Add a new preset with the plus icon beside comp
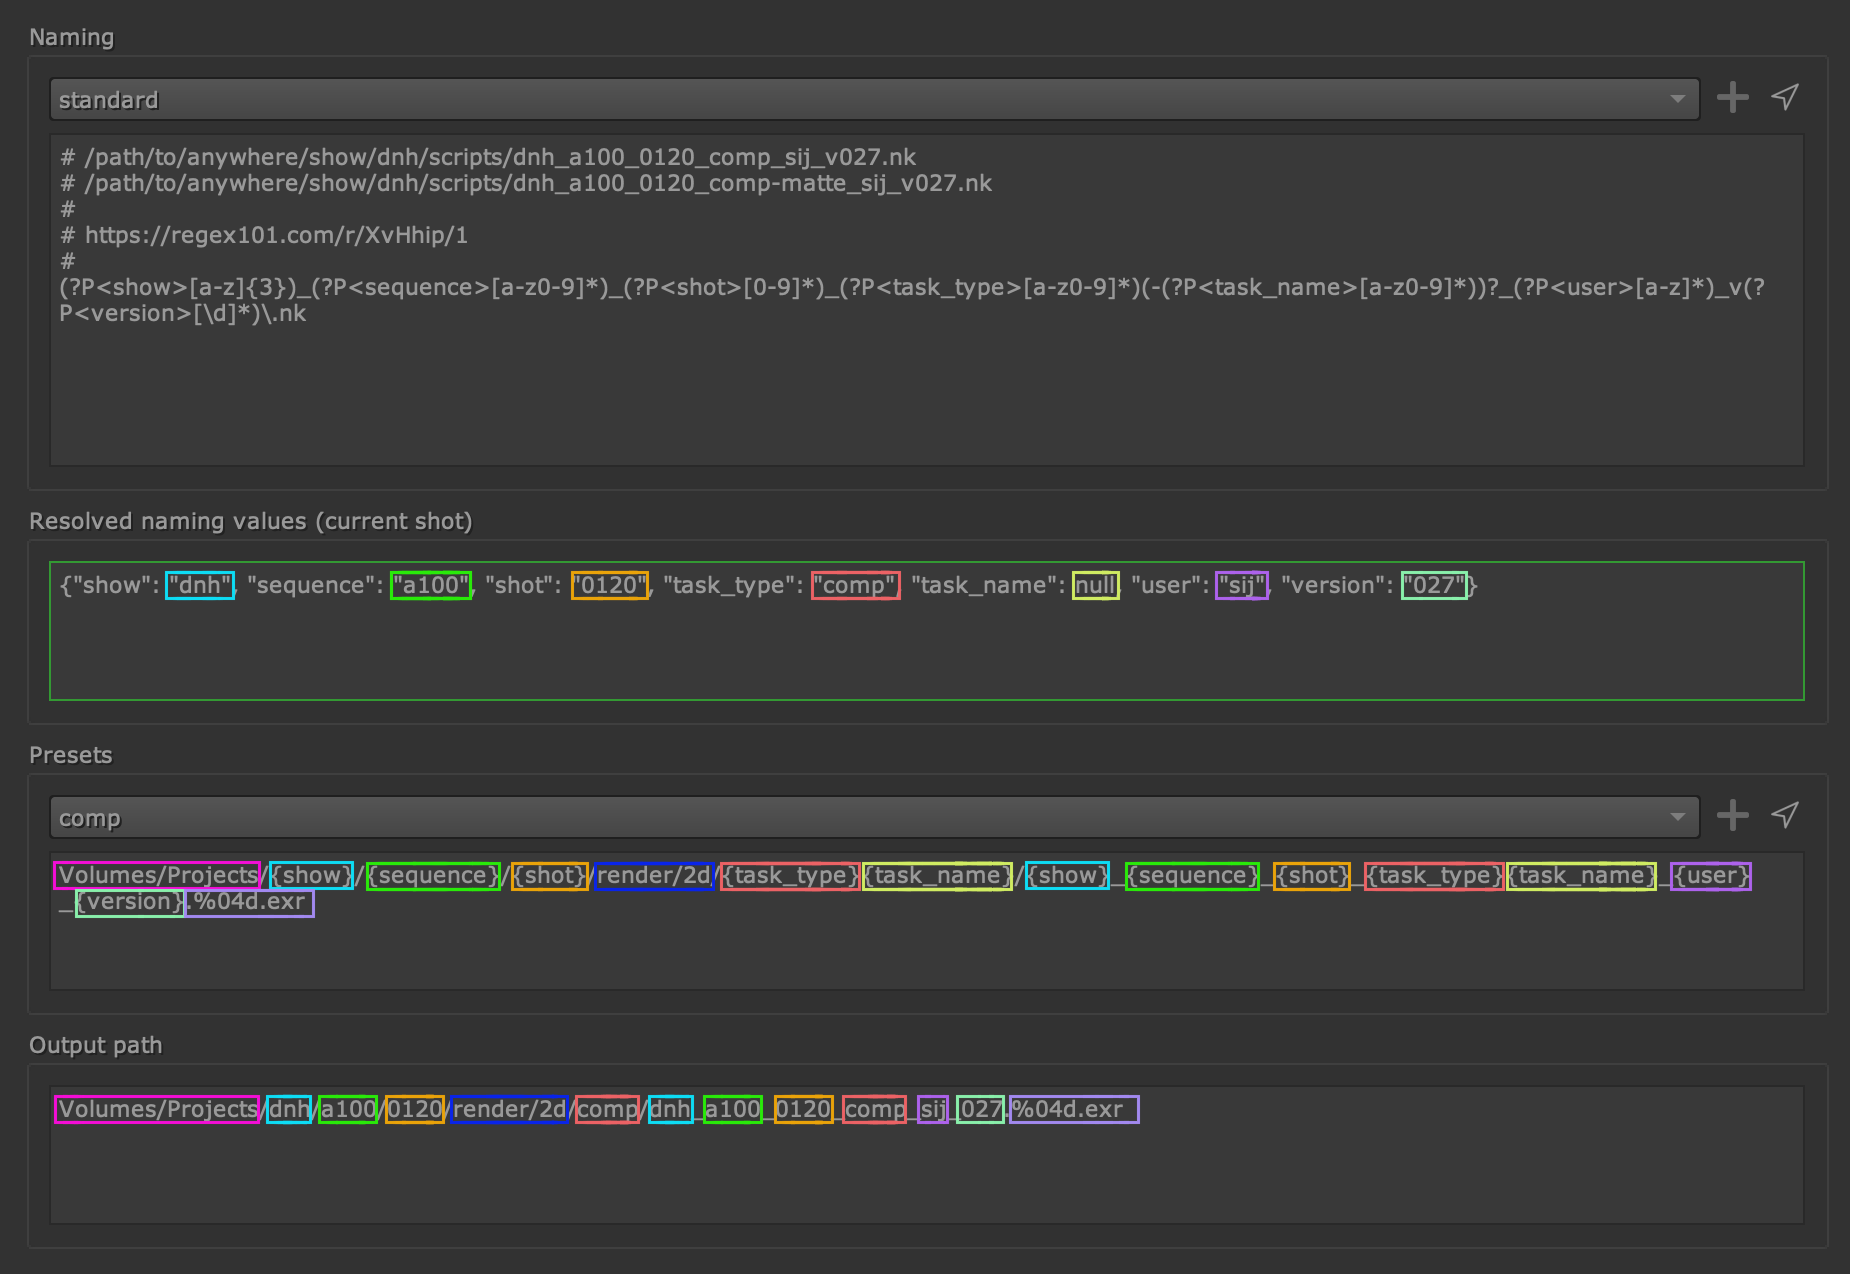 point(1732,816)
